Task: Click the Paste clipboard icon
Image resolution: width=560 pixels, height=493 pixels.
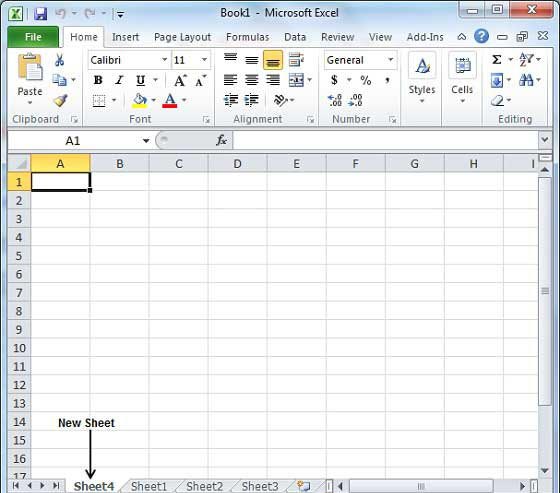Action: point(30,68)
